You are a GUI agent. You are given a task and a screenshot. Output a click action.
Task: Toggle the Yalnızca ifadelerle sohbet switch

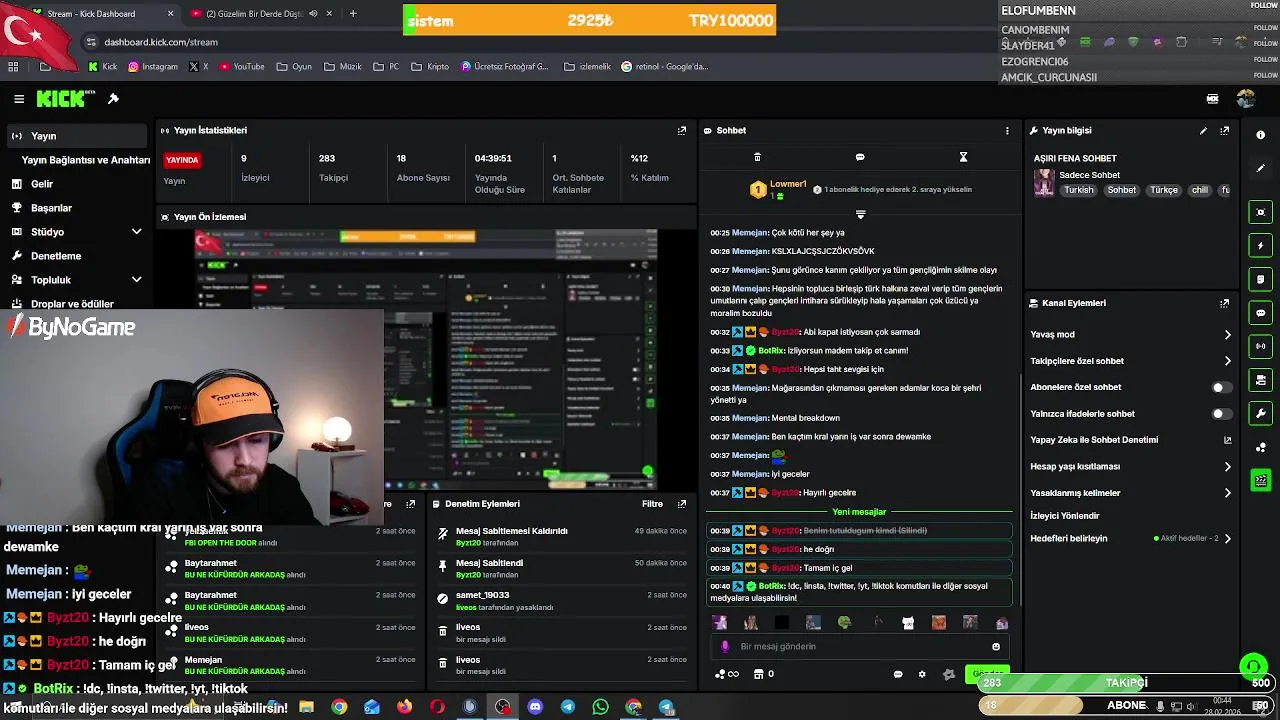(x=1221, y=414)
